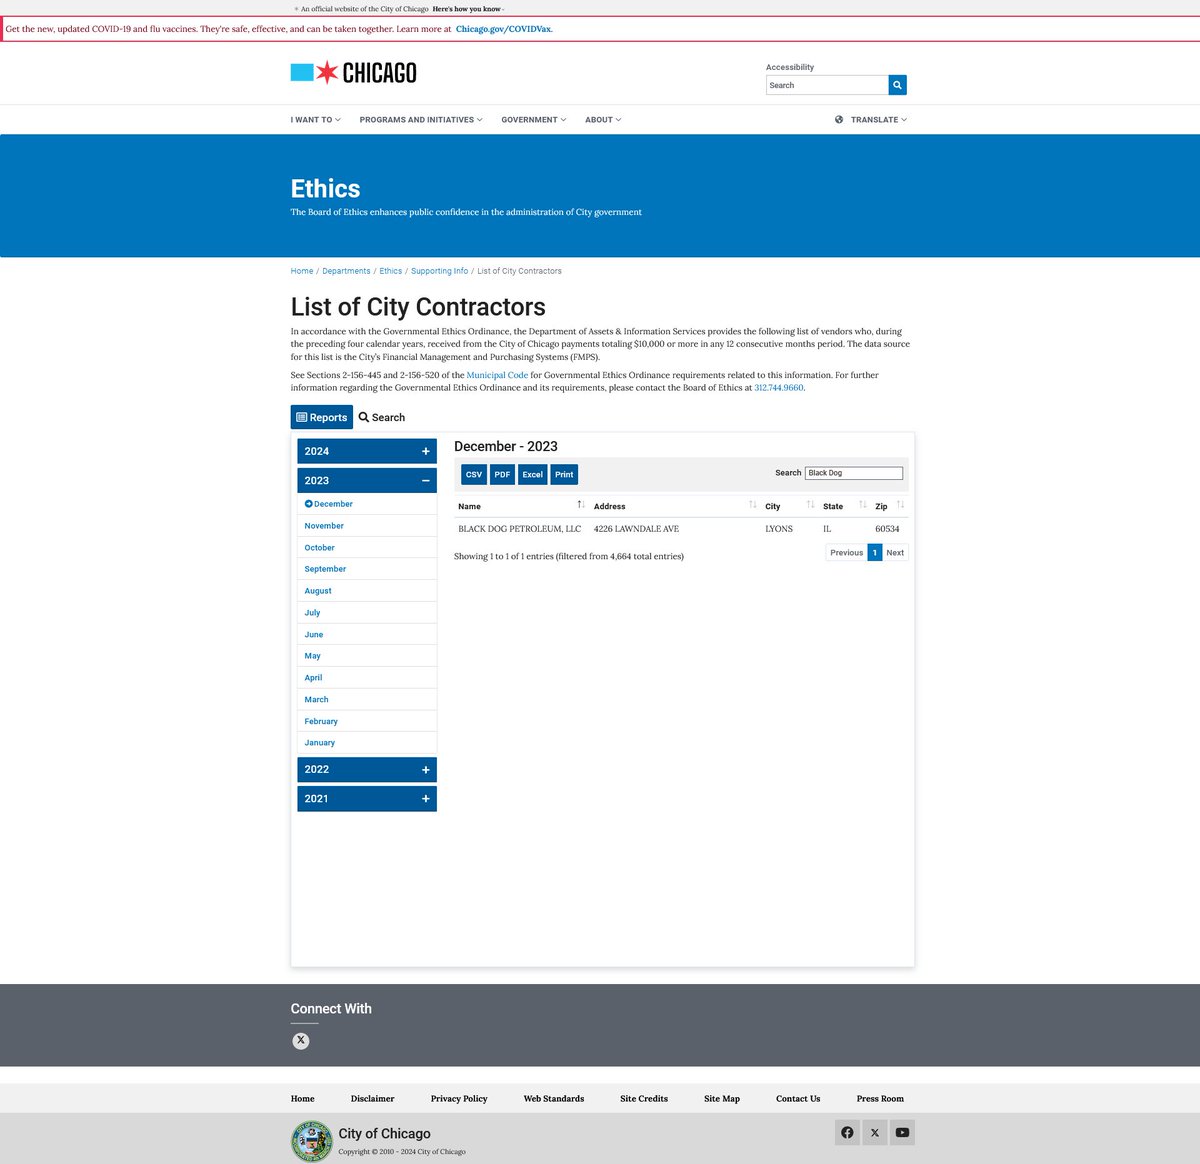Open Contact Us footer link
This screenshot has height=1164, width=1200.
(798, 1098)
